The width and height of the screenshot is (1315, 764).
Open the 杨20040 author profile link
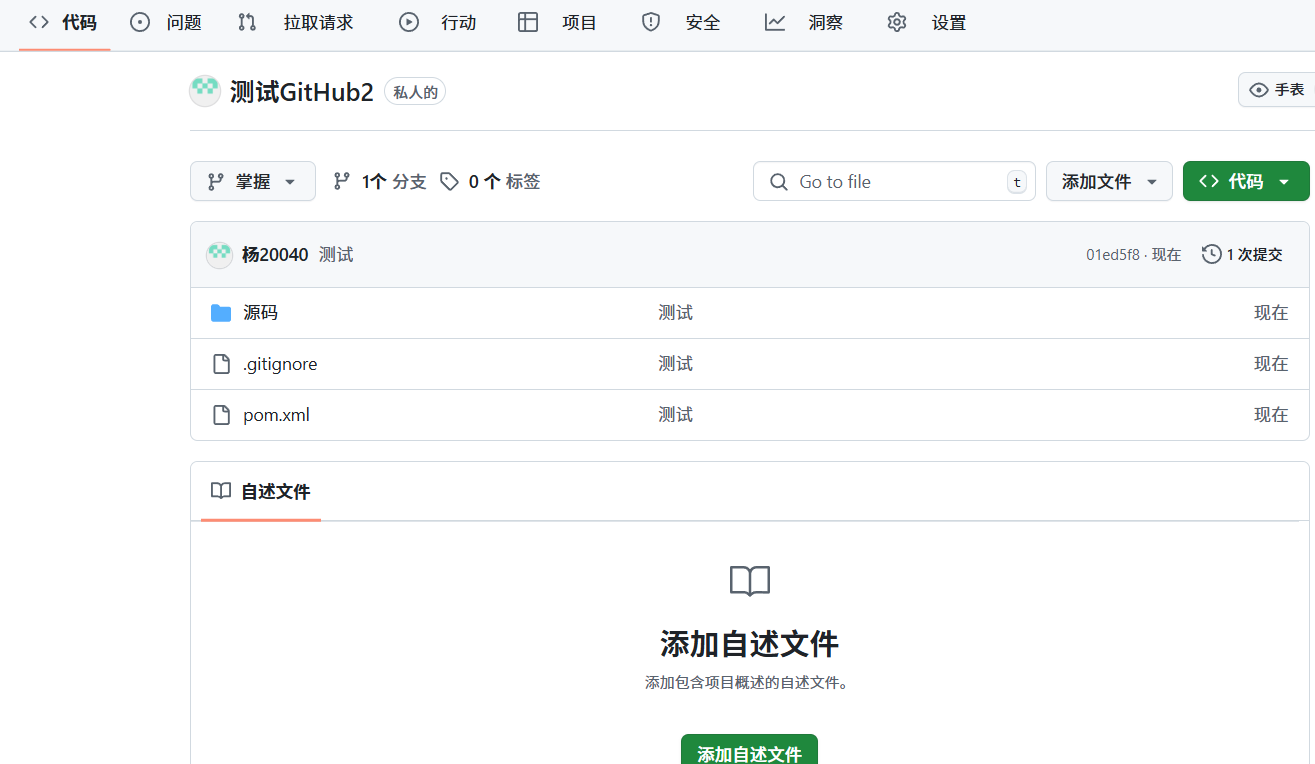pyautogui.click(x=275, y=255)
